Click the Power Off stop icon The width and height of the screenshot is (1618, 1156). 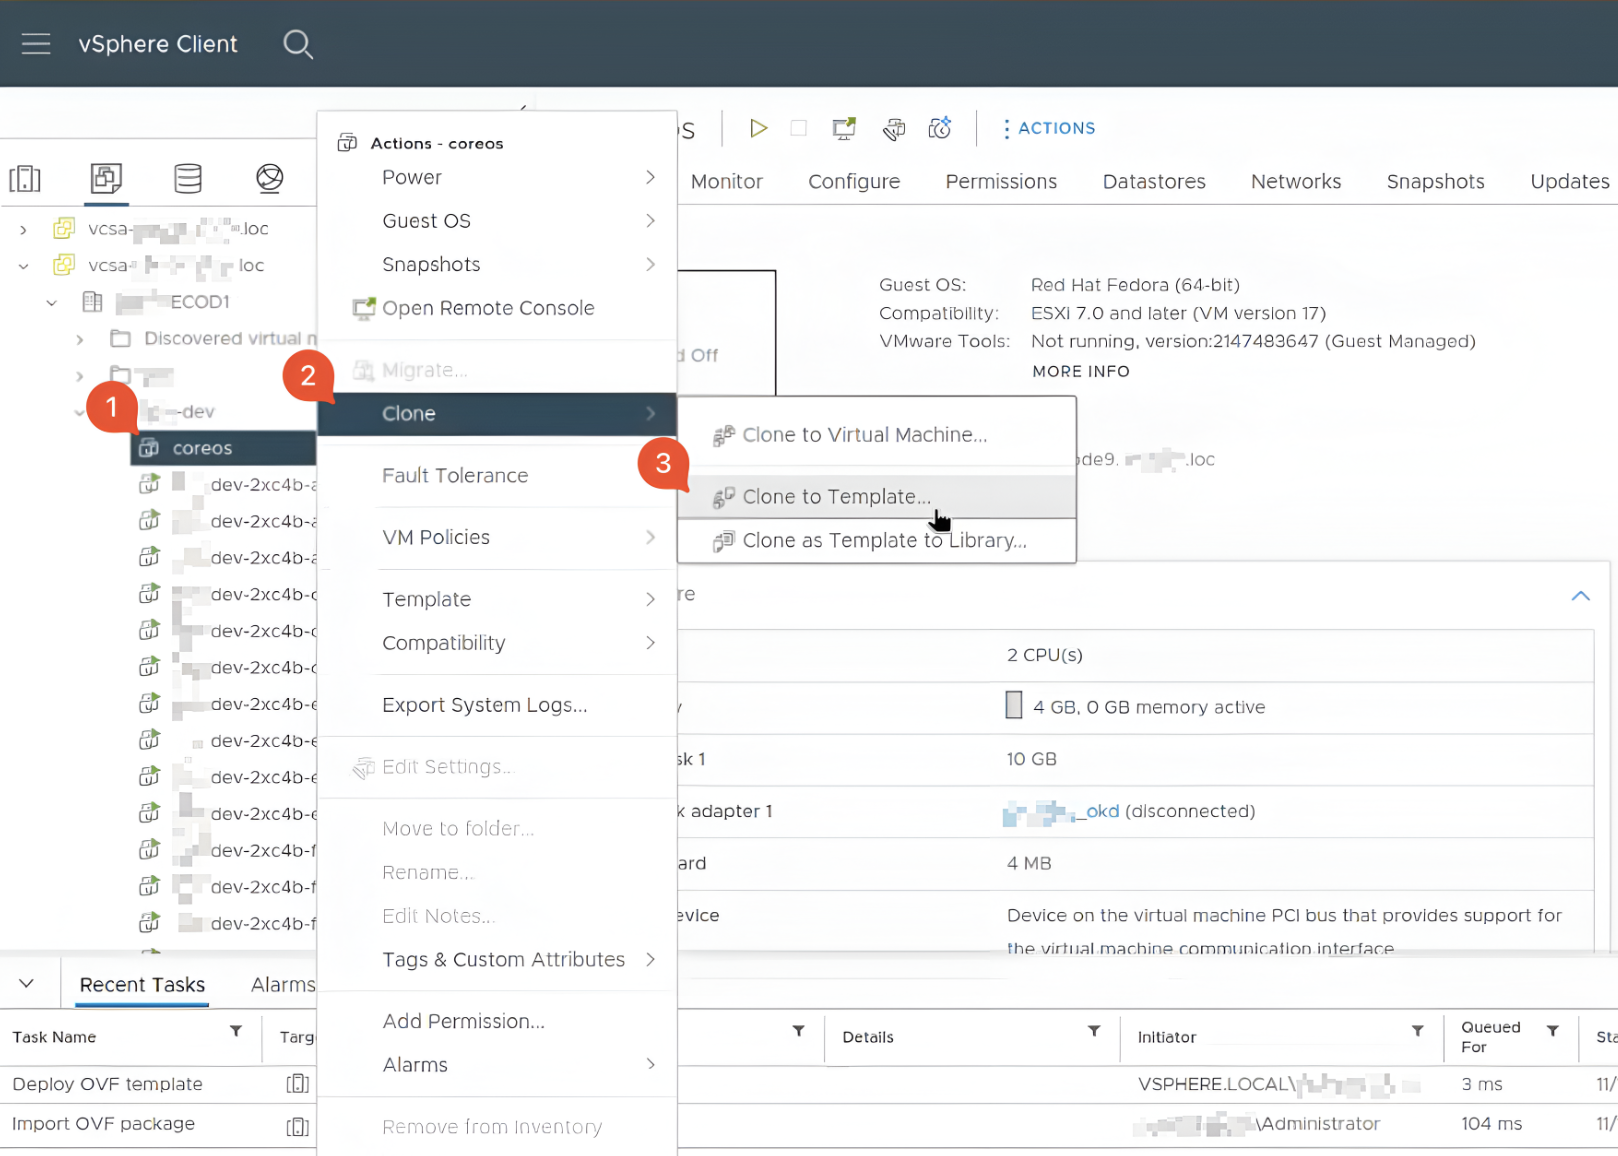click(798, 128)
